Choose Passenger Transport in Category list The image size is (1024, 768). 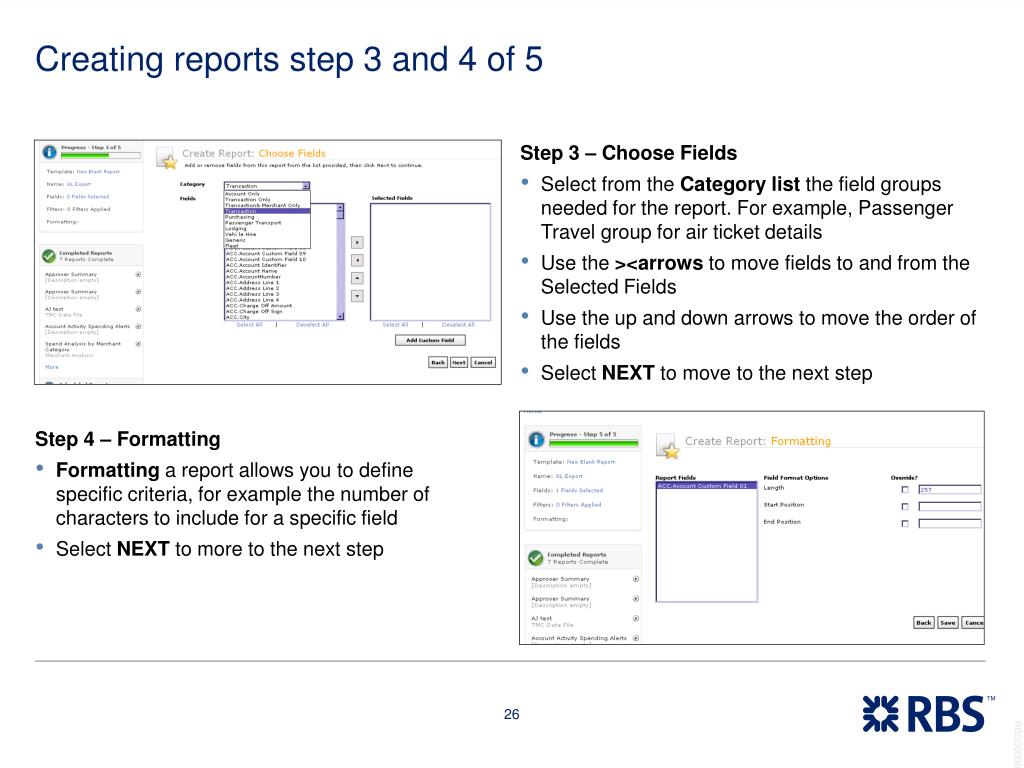pyautogui.click(x=253, y=223)
